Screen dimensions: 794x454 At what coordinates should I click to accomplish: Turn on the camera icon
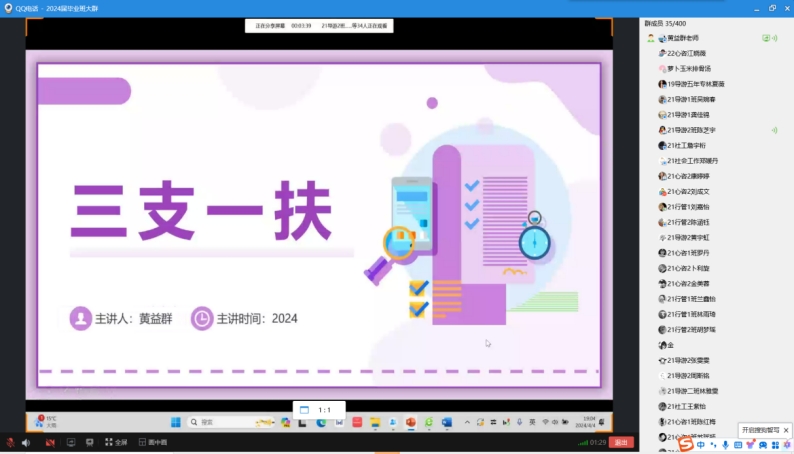(x=50, y=442)
